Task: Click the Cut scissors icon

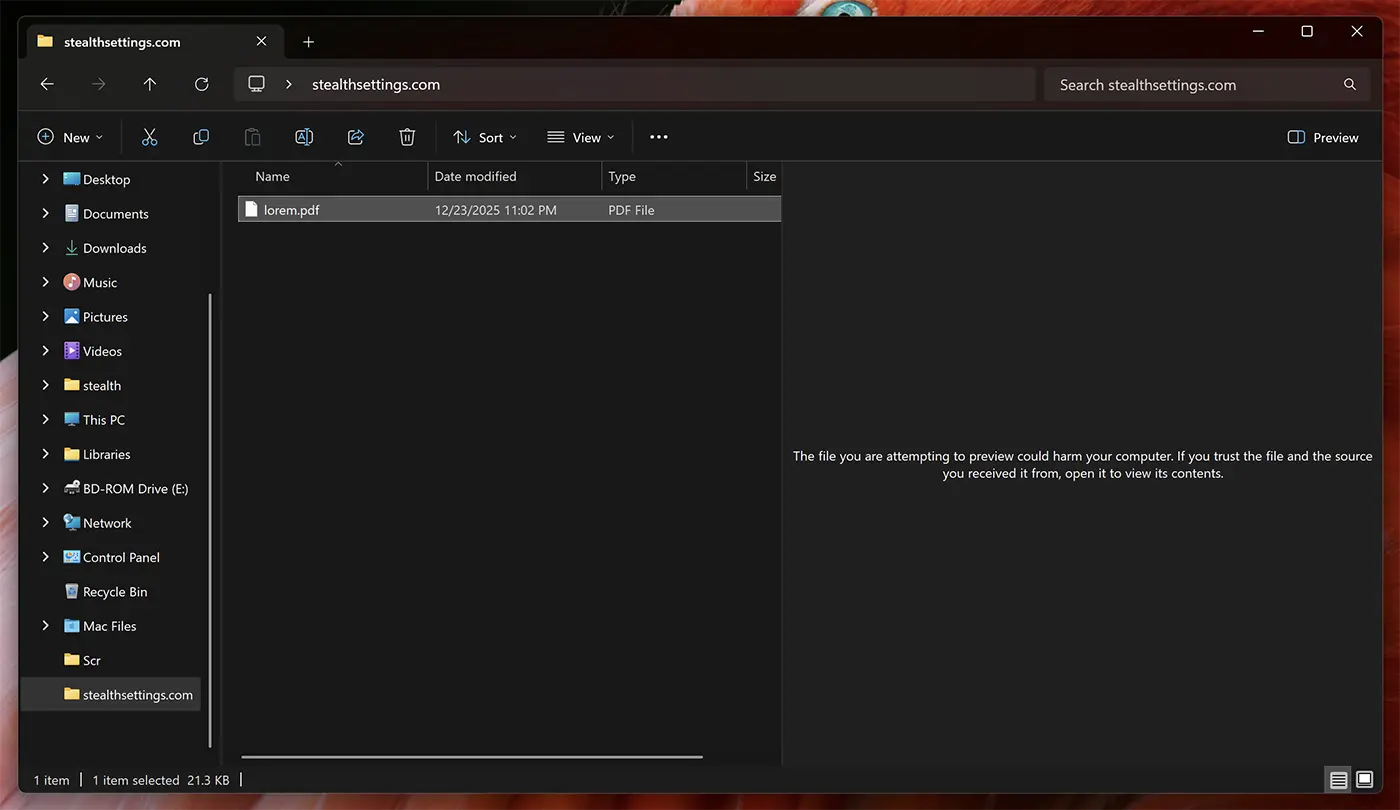Action: [149, 137]
